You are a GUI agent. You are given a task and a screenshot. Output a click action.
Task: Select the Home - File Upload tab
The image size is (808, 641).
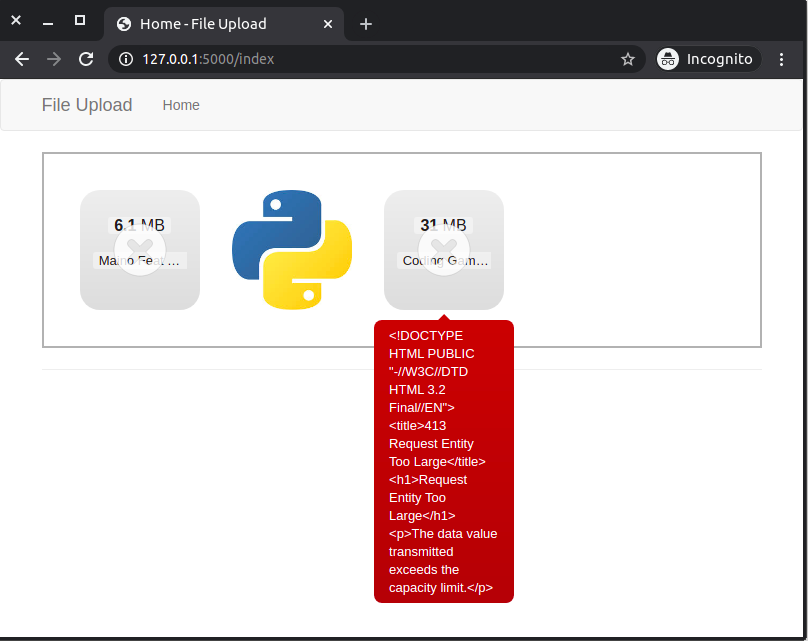224,24
